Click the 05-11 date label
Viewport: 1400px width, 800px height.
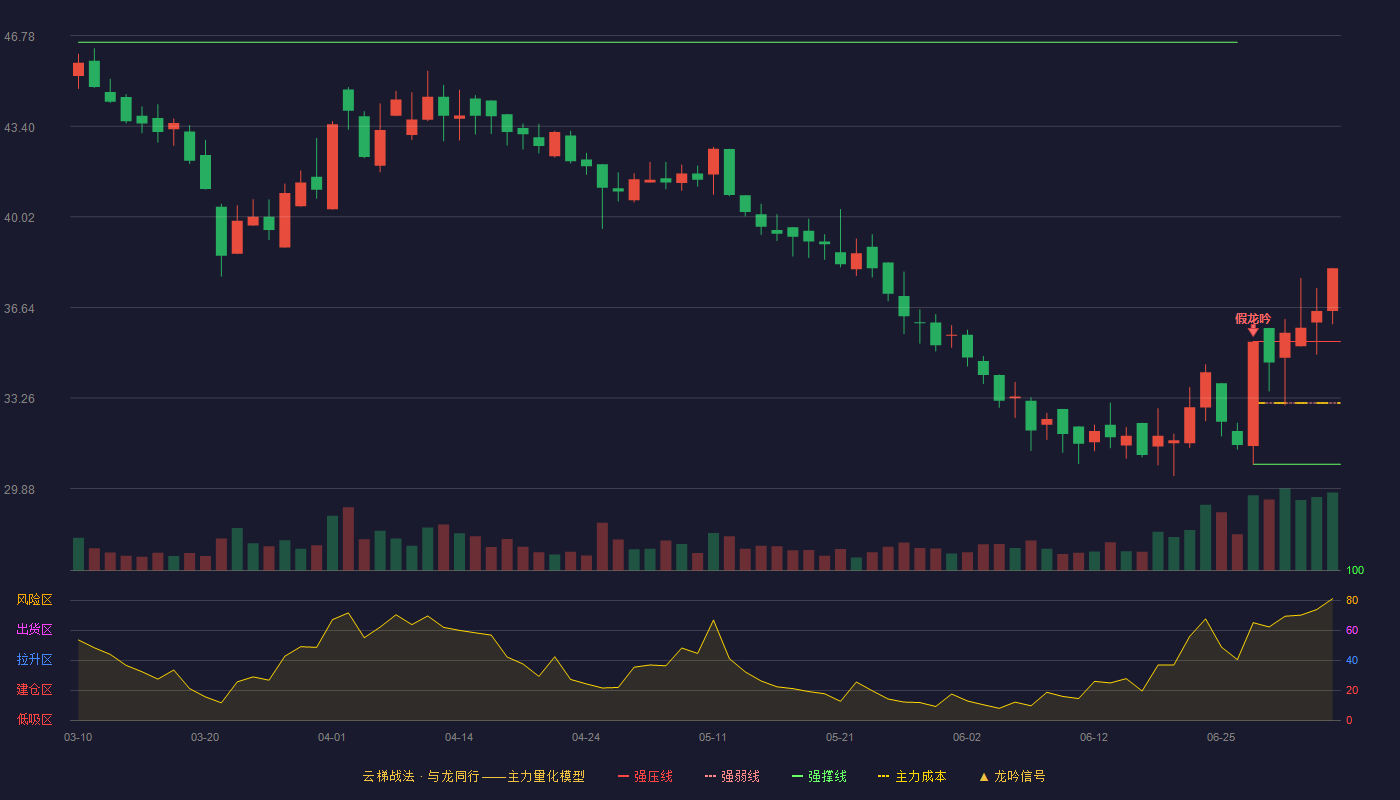point(713,737)
